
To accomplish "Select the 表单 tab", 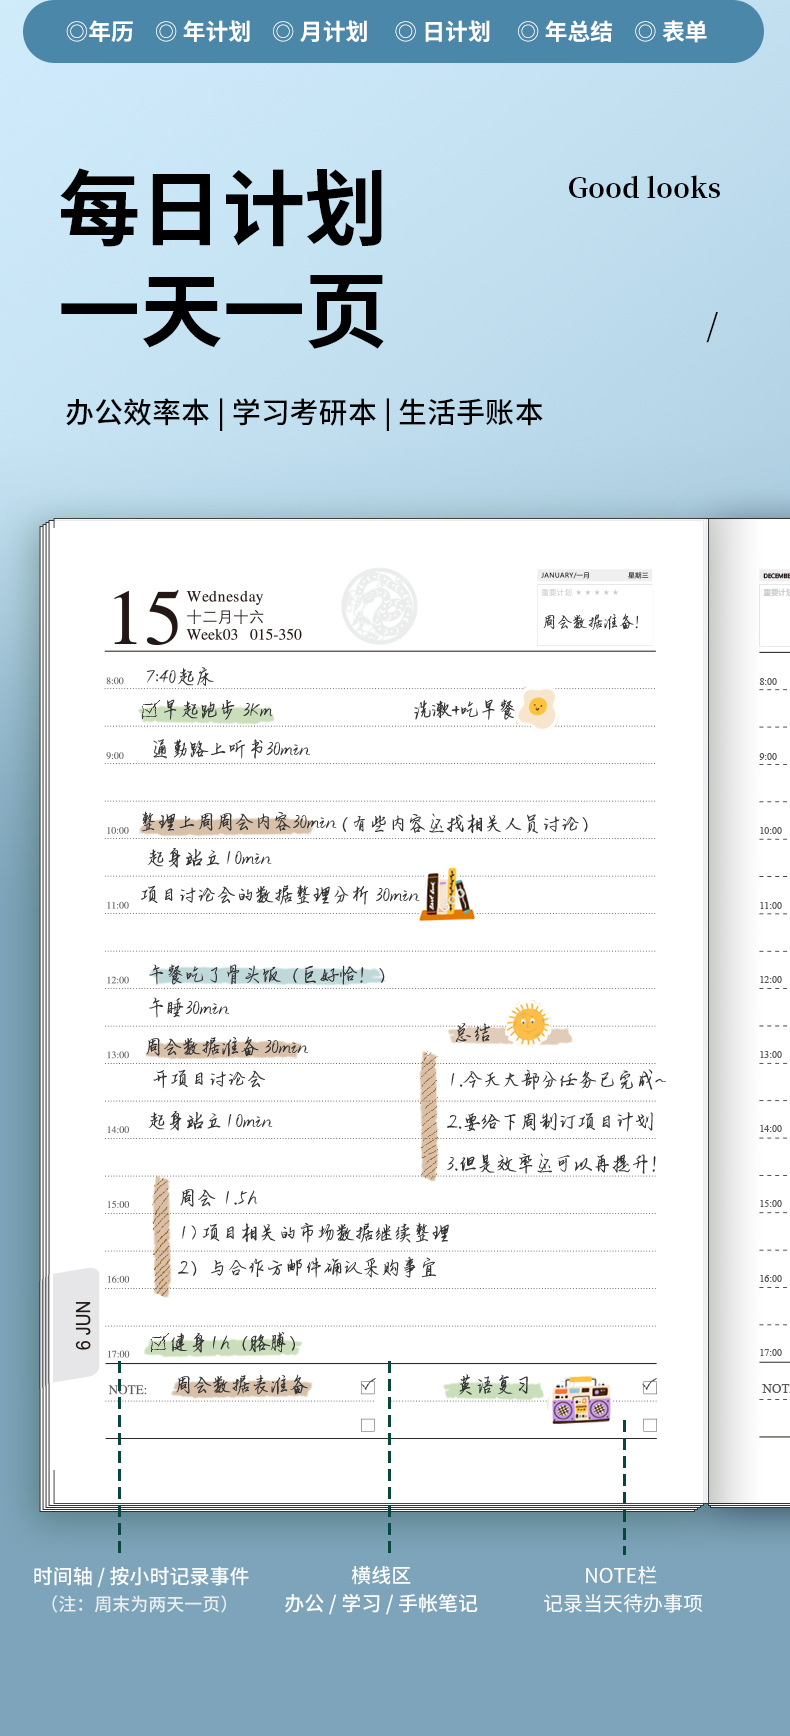I will (x=671, y=32).
